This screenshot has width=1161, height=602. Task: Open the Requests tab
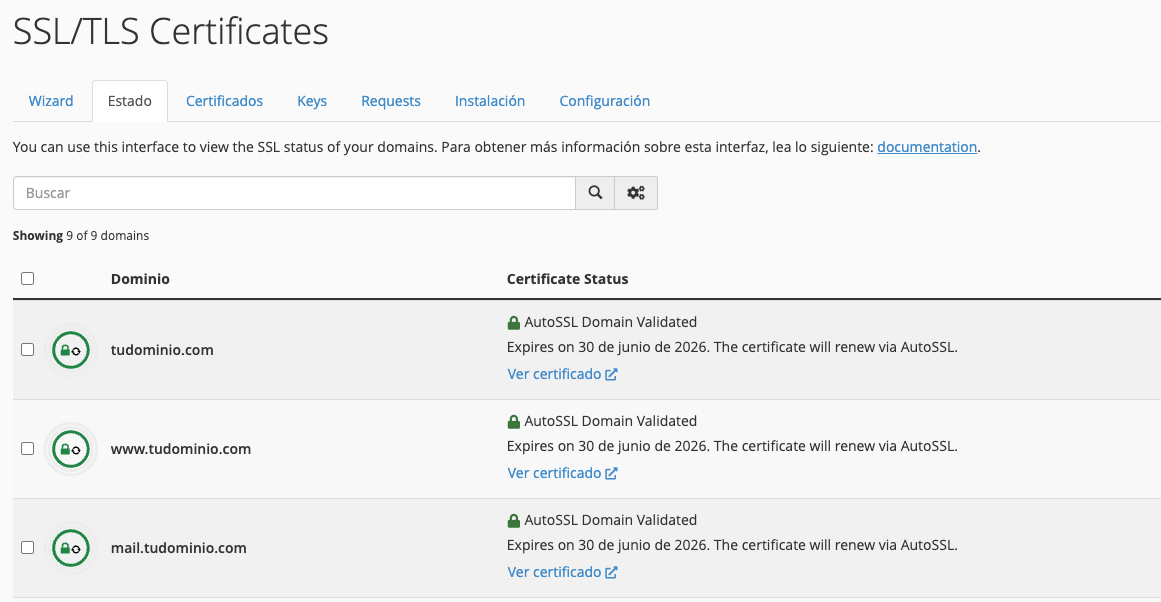(391, 101)
